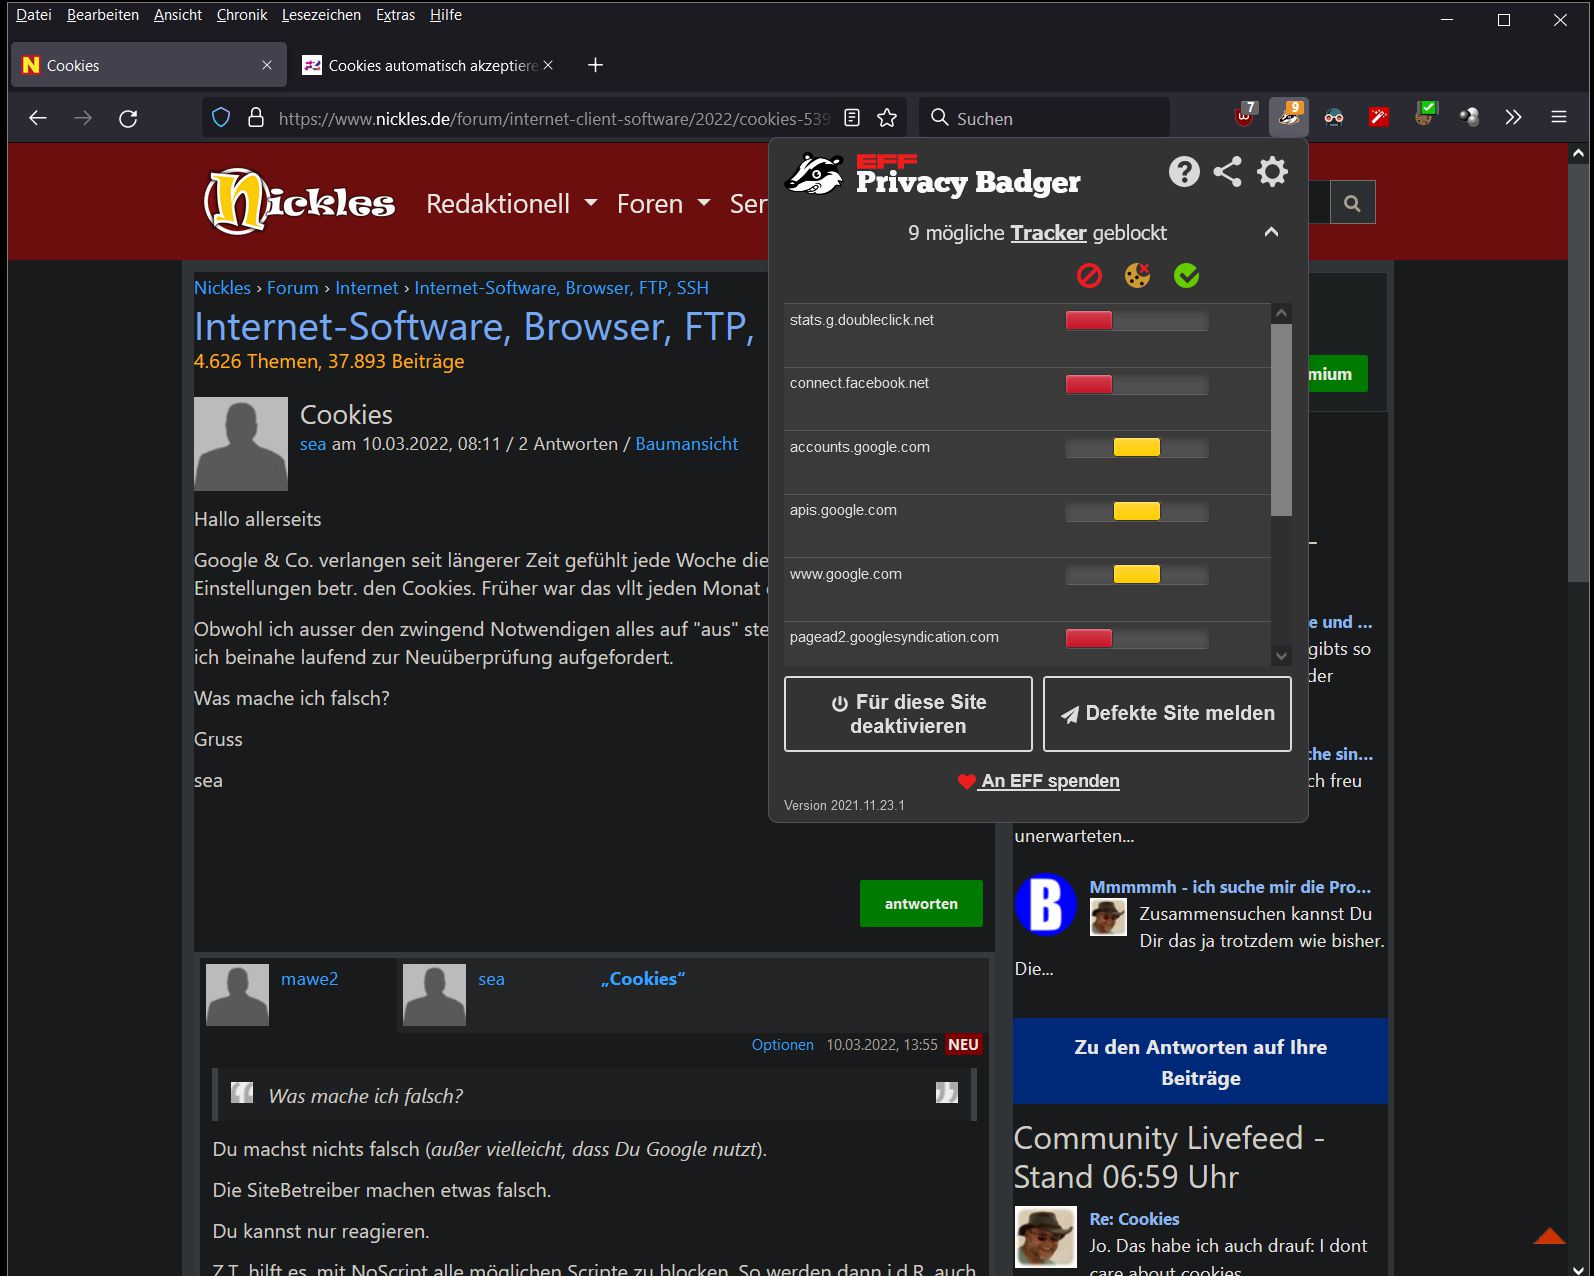Click the uBlock Origin toolbar icon
Image resolution: width=1594 pixels, height=1276 pixels.
coord(1244,117)
